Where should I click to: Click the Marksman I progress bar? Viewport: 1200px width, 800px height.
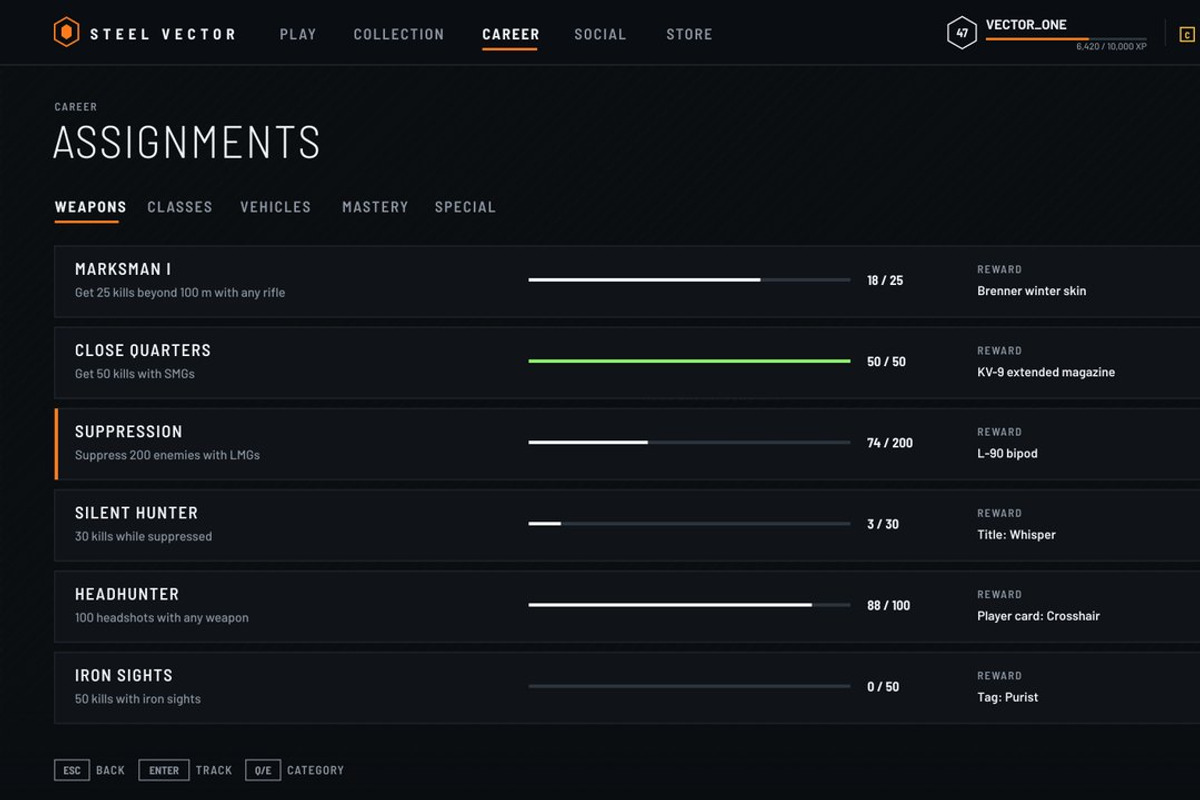(x=689, y=280)
